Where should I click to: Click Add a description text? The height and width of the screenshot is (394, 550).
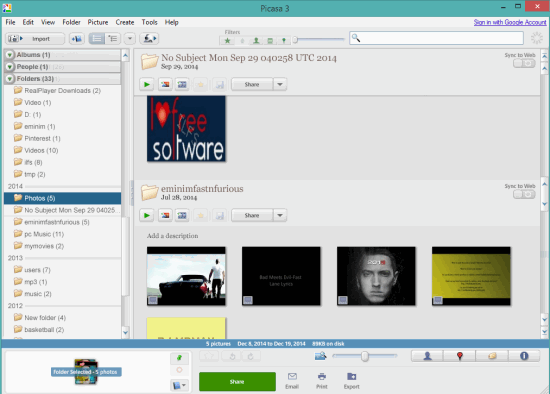pos(172,236)
